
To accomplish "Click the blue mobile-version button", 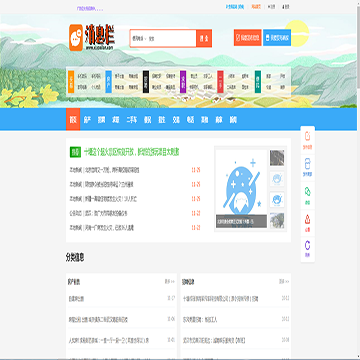I will (x=277, y=38).
